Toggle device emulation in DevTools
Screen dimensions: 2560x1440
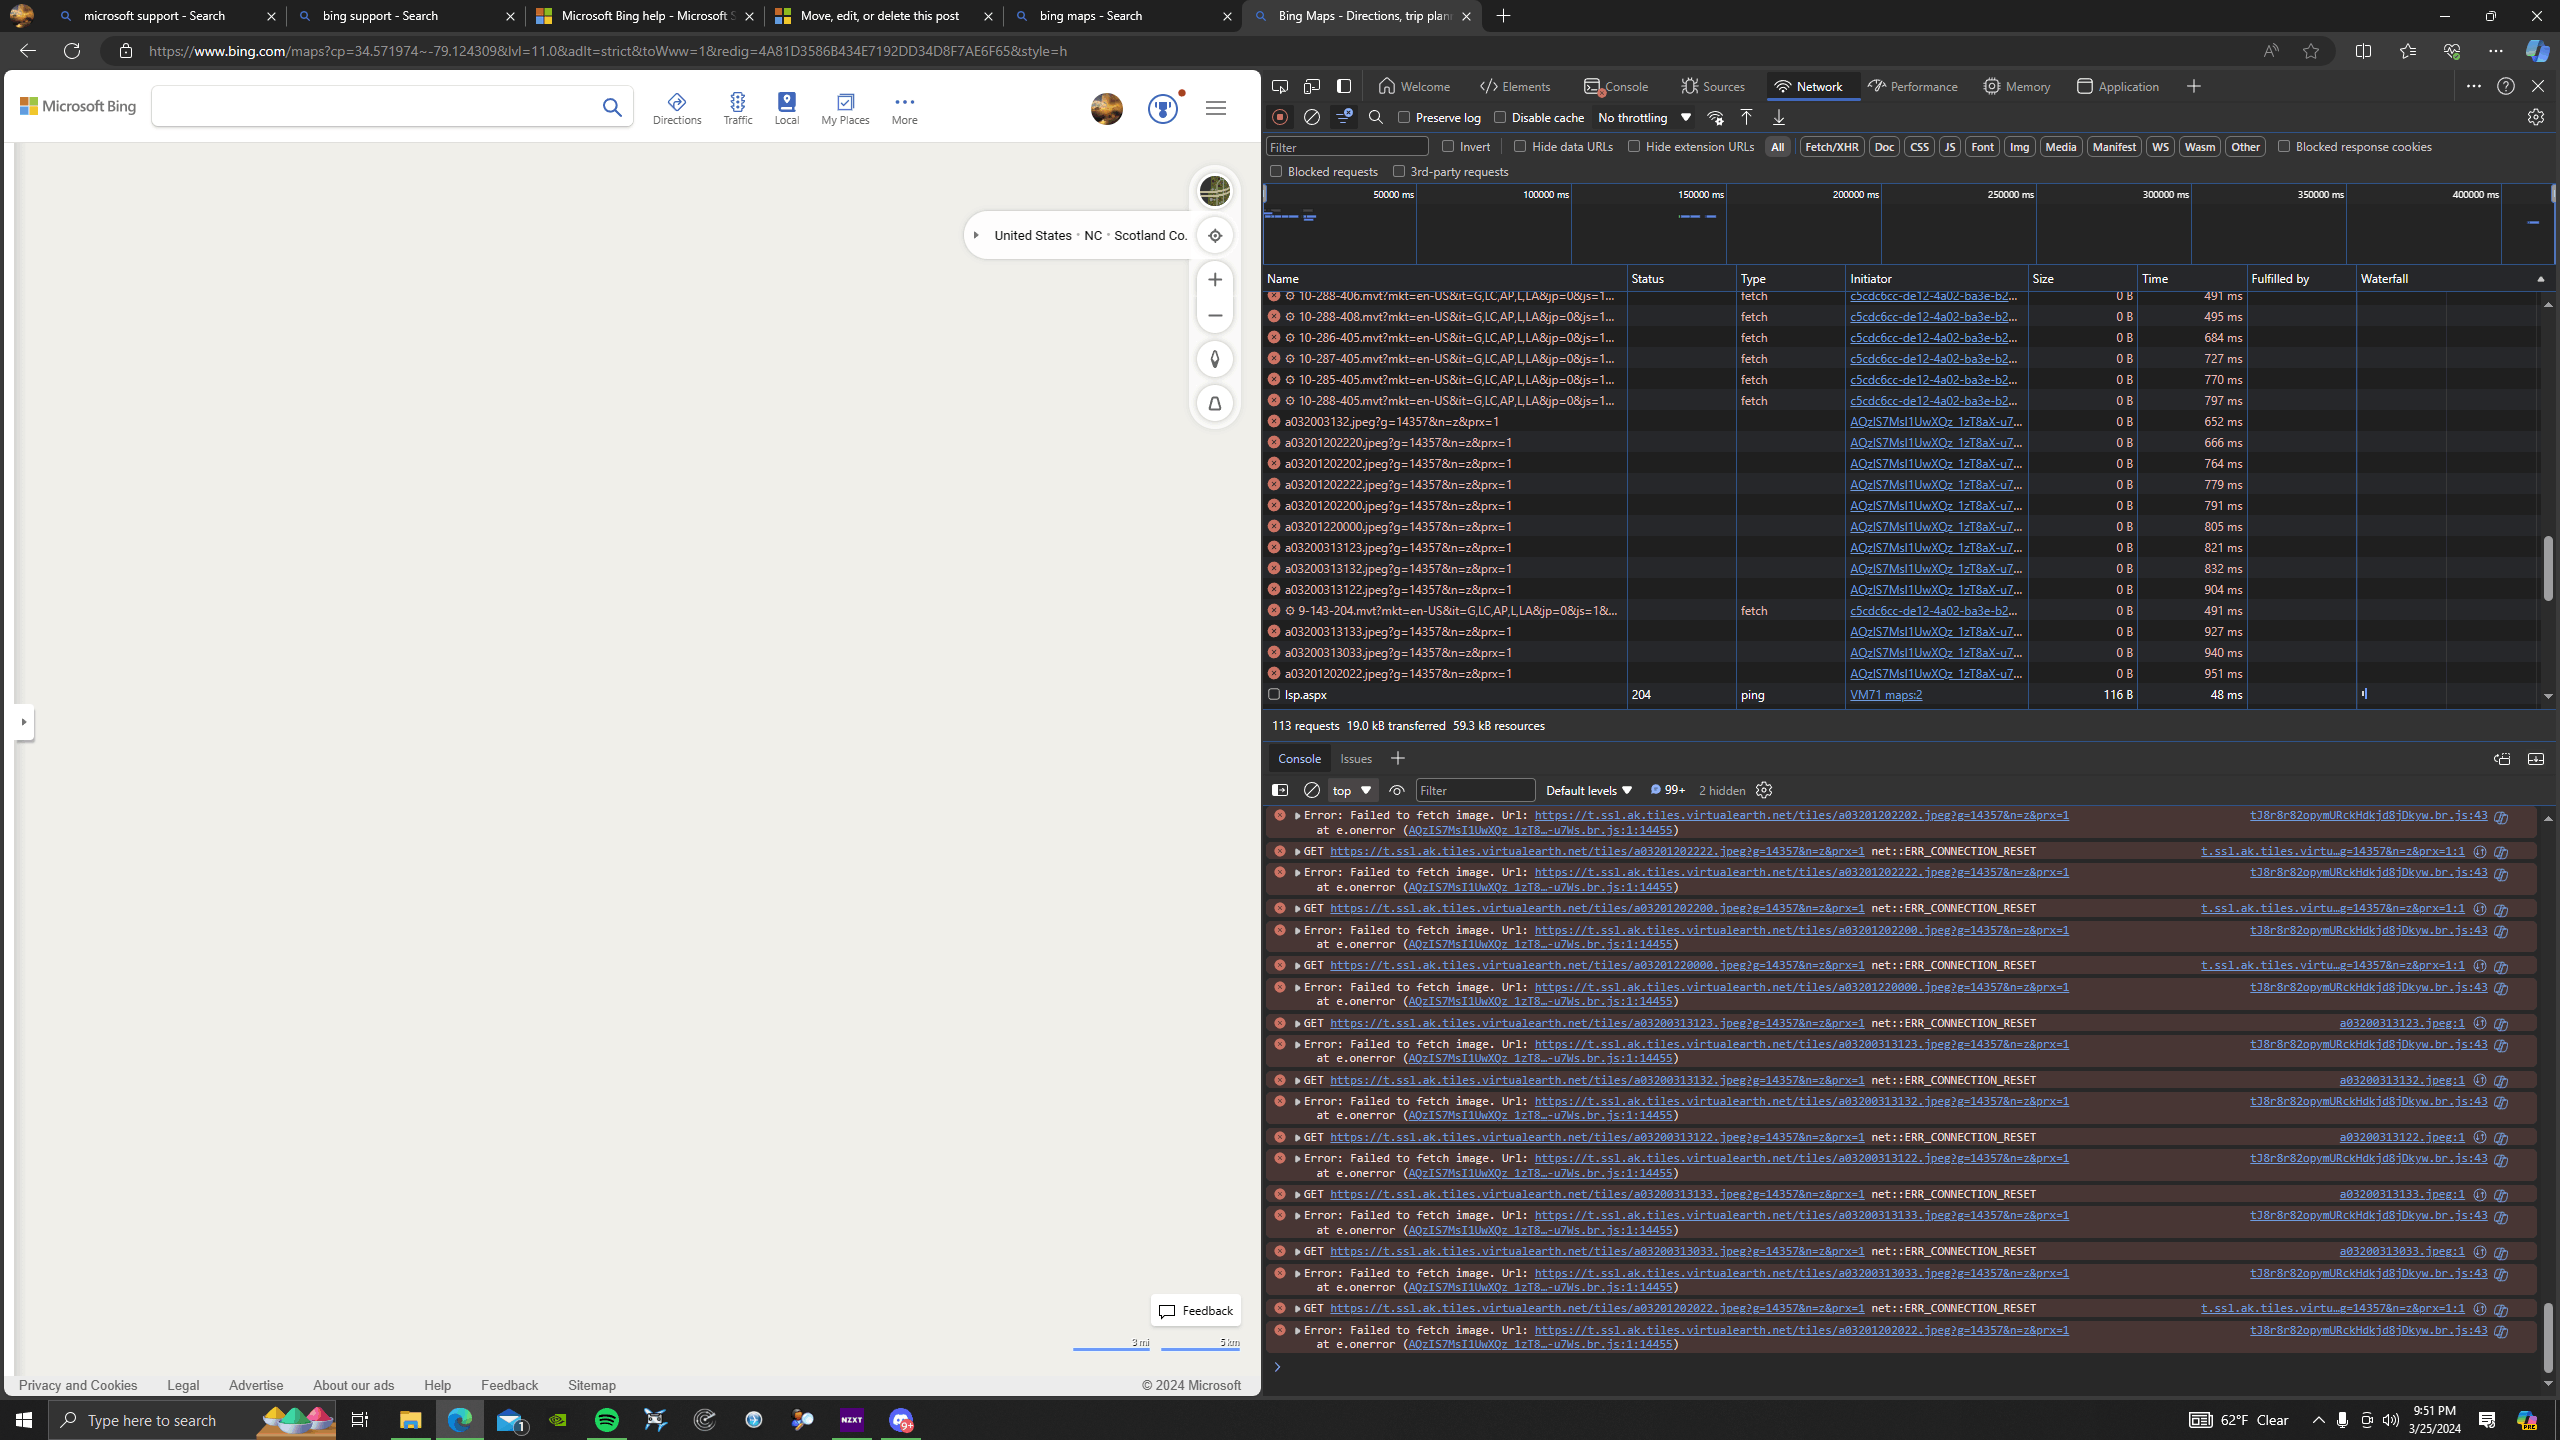[1311, 86]
